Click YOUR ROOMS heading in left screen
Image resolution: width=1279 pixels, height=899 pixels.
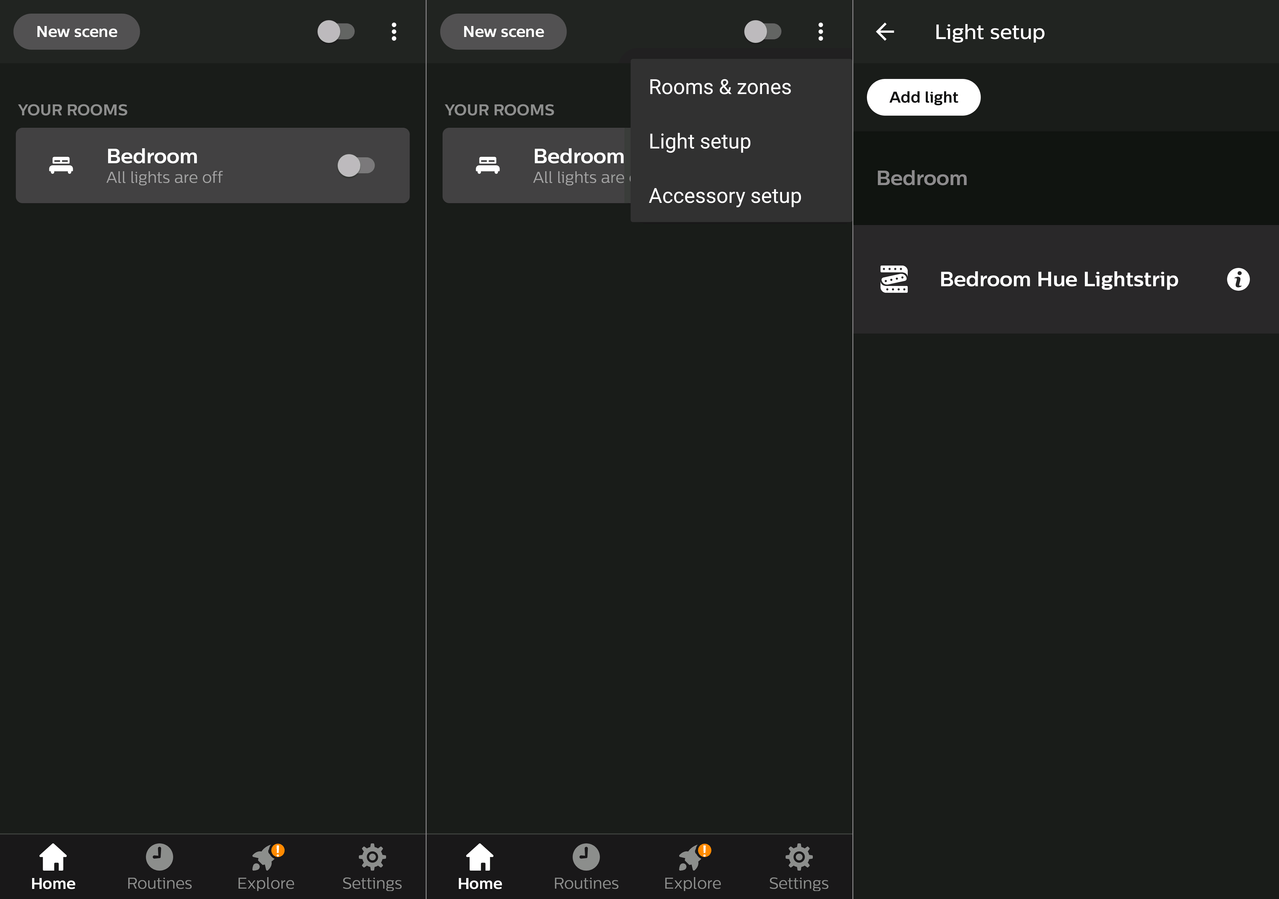pyautogui.click(x=73, y=110)
